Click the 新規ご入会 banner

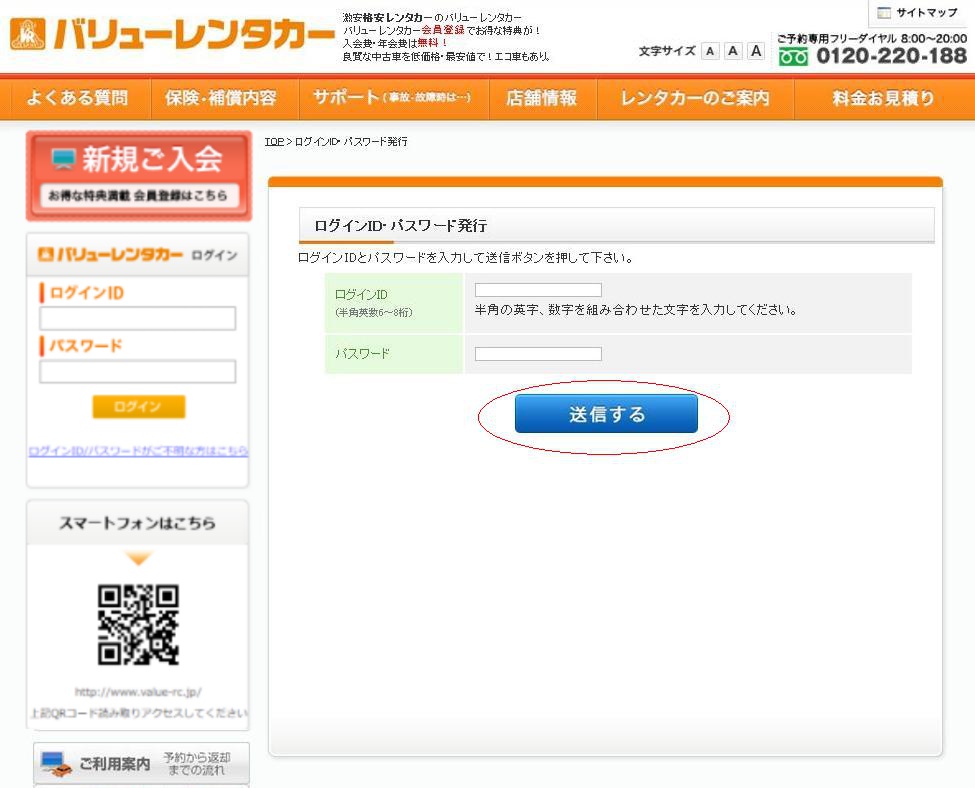point(139,176)
